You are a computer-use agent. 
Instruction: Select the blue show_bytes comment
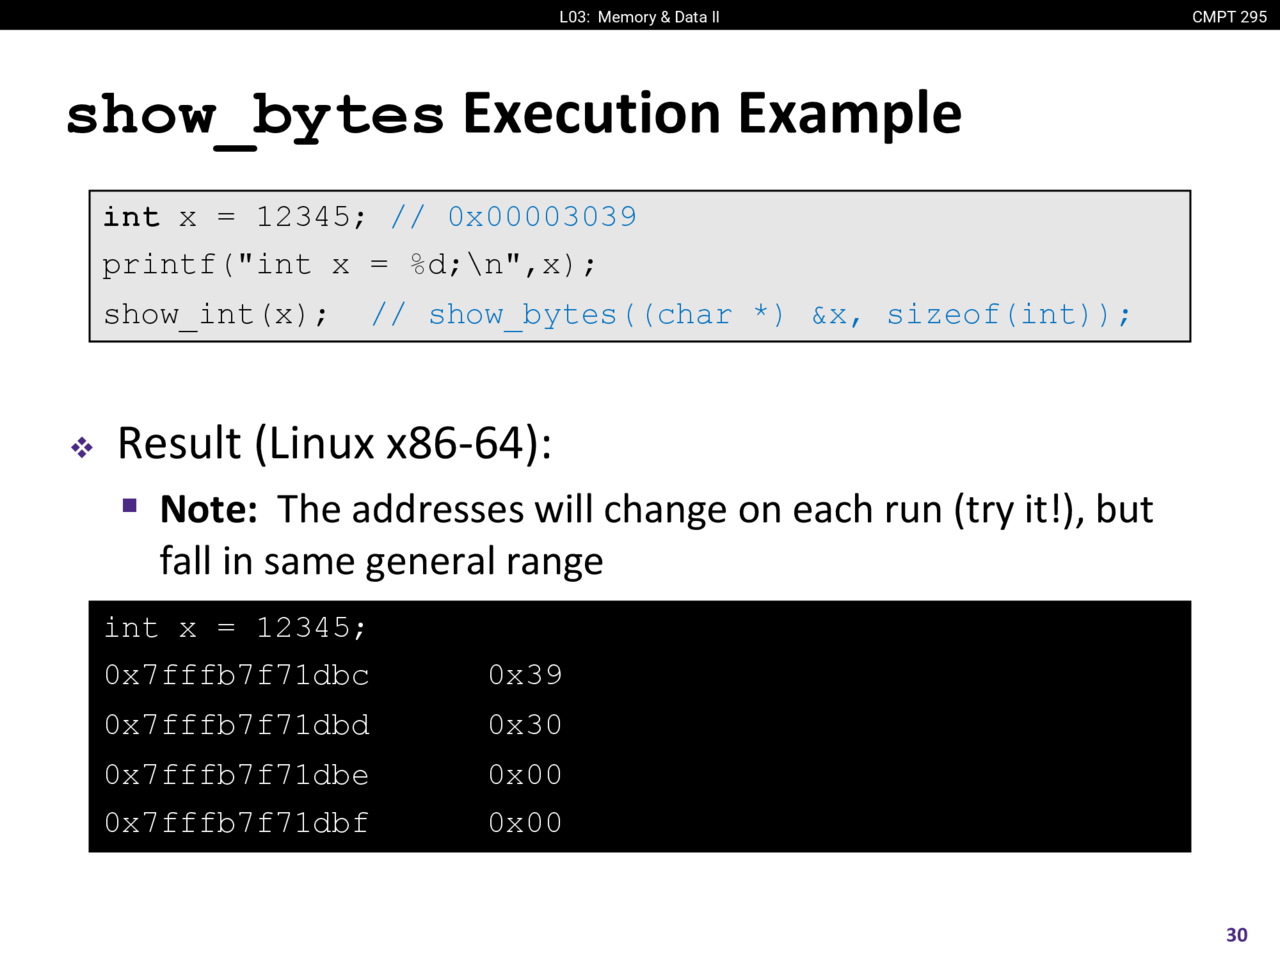tap(750, 315)
